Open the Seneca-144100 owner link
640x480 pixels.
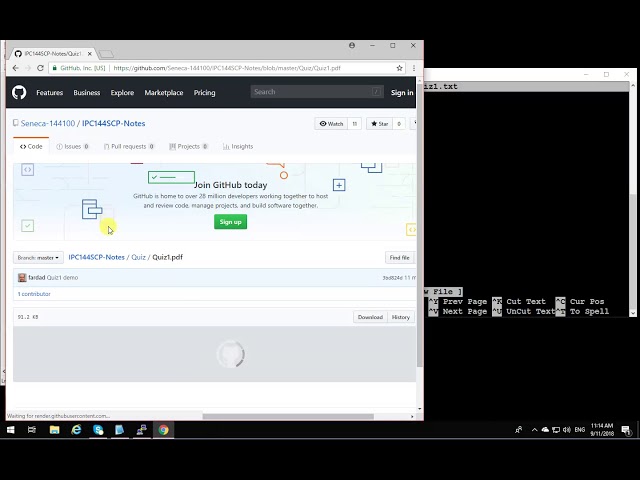pos(48,123)
